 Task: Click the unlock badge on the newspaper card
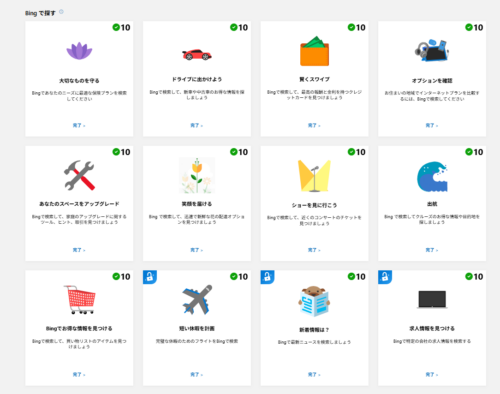267,277
